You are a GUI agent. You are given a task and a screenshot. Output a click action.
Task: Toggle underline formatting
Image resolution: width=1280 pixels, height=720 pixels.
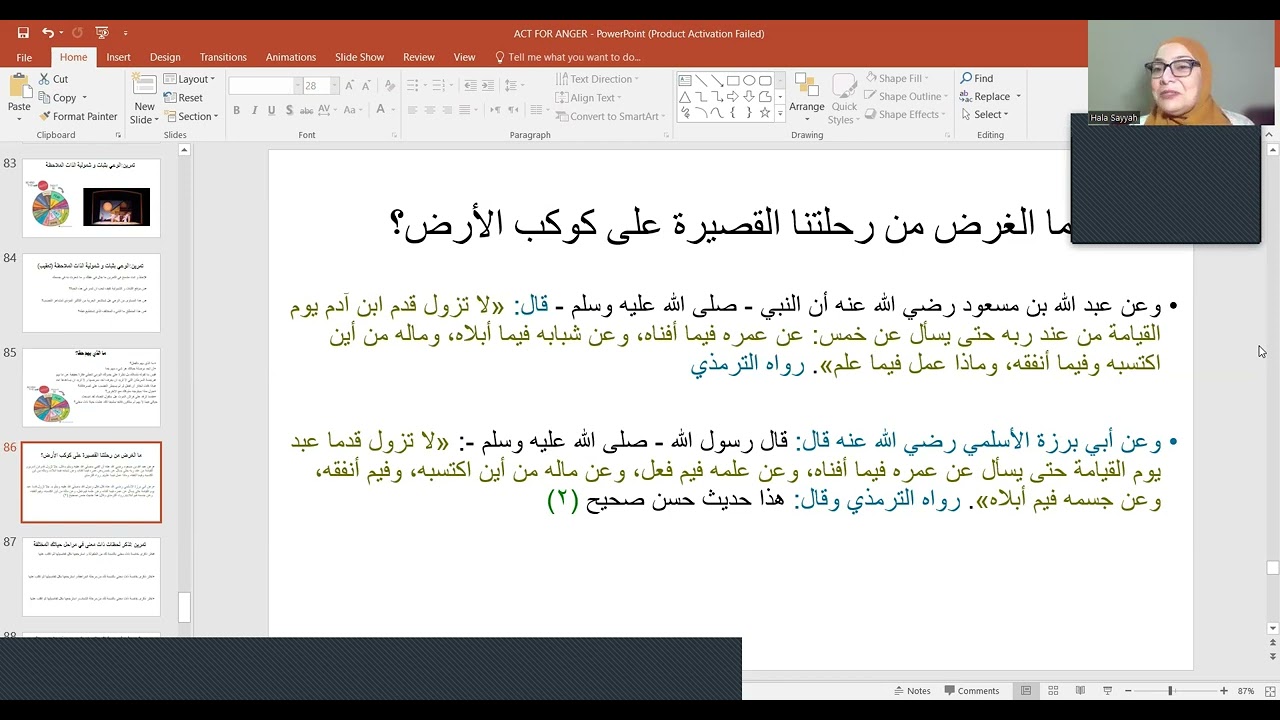(271, 110)
